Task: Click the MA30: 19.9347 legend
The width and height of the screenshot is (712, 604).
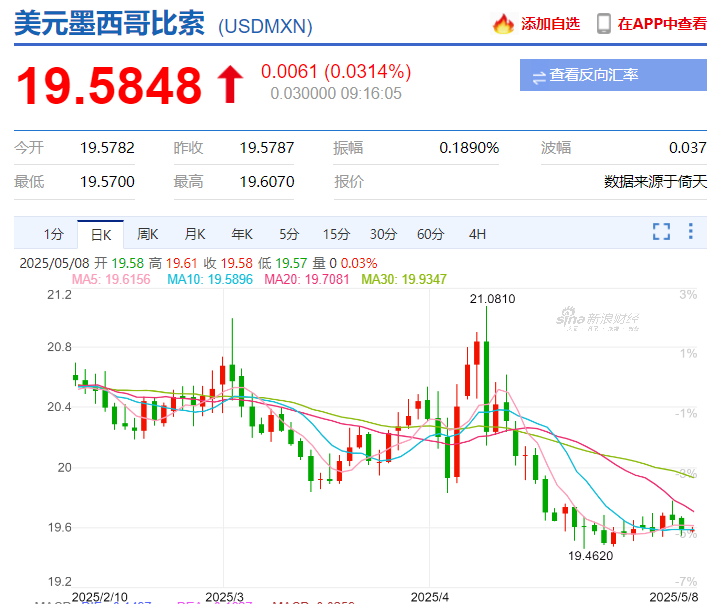Action: (x=404, y=279)
